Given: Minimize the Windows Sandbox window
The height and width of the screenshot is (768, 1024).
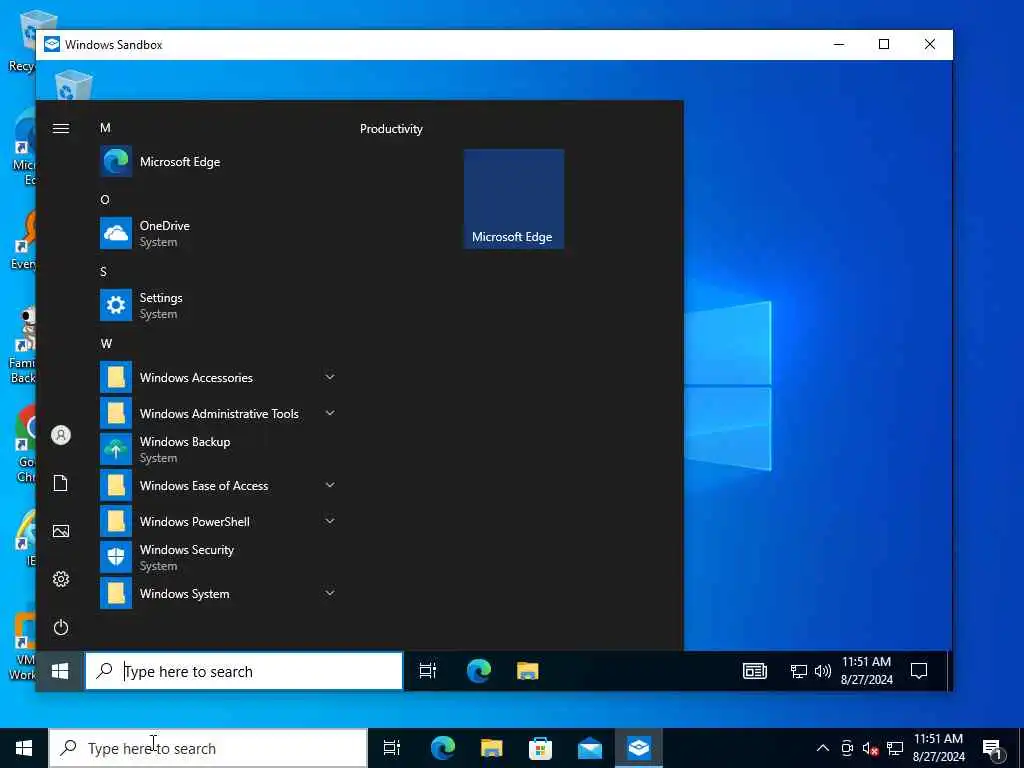Looking at the screenshot, I should (839, 44).
